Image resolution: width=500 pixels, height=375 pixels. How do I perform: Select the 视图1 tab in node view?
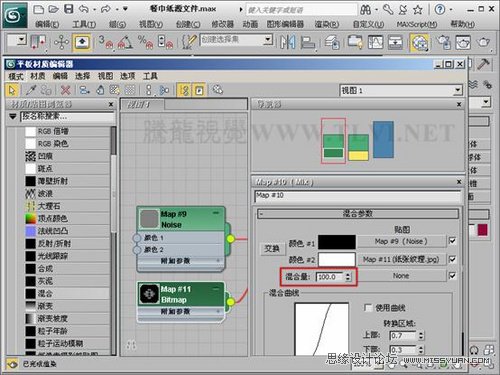[x=142, y=105]
